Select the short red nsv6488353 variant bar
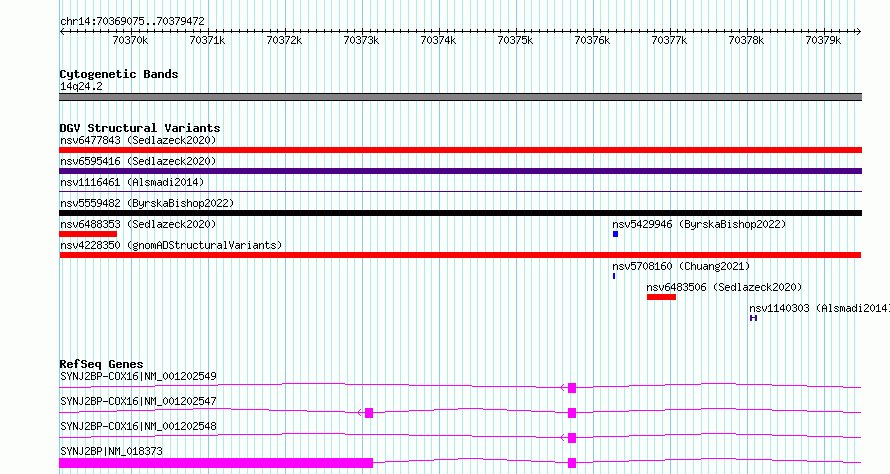Viewport: 890px width, 474px height. [x=88, y=234]
